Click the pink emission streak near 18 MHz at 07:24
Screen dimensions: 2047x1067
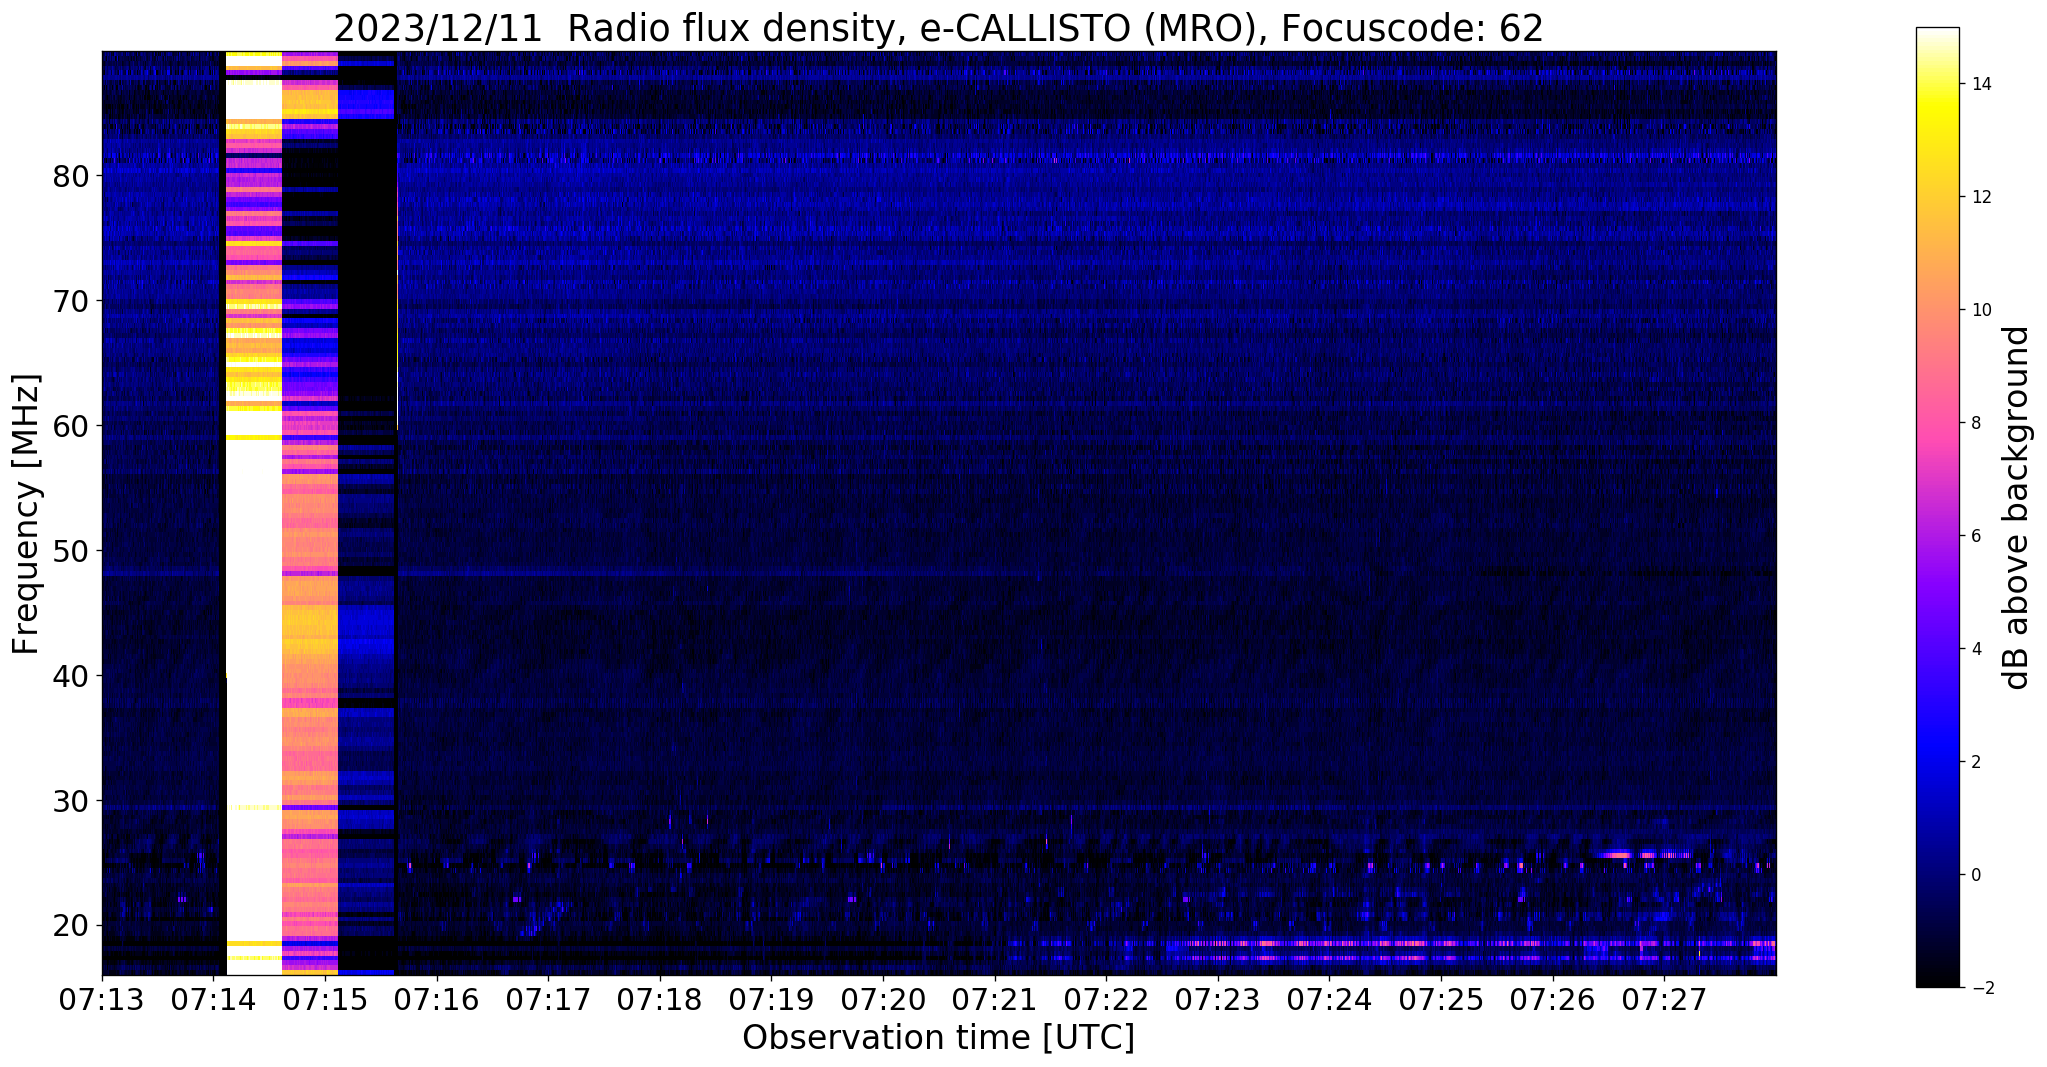point(1330,943)
